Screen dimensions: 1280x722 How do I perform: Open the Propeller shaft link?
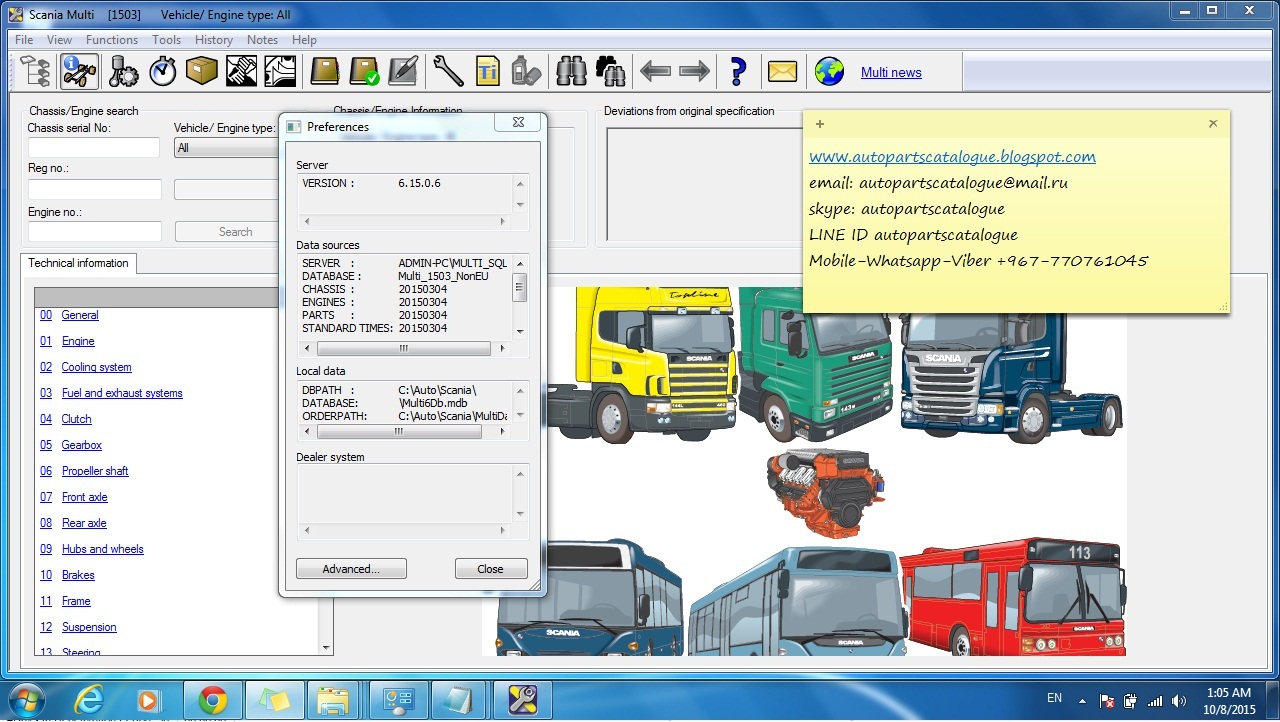tap(95, 471)
